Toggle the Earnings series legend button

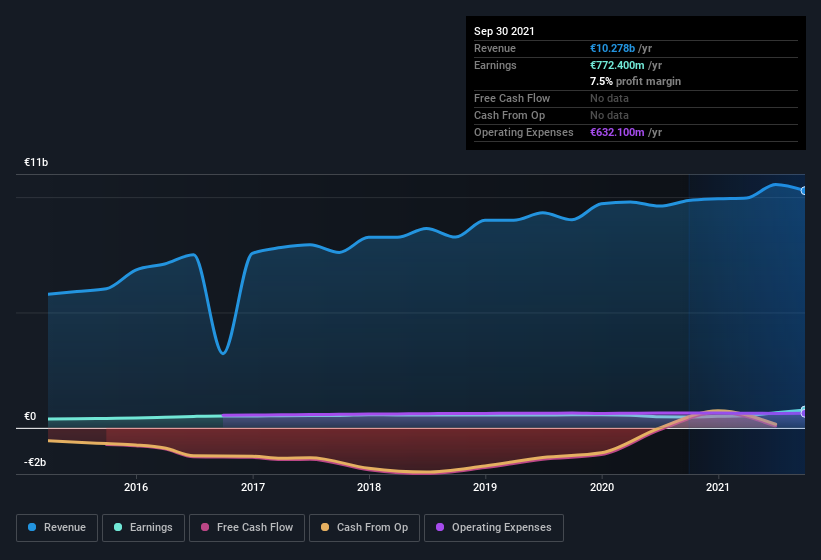click(x=143, y=528)
